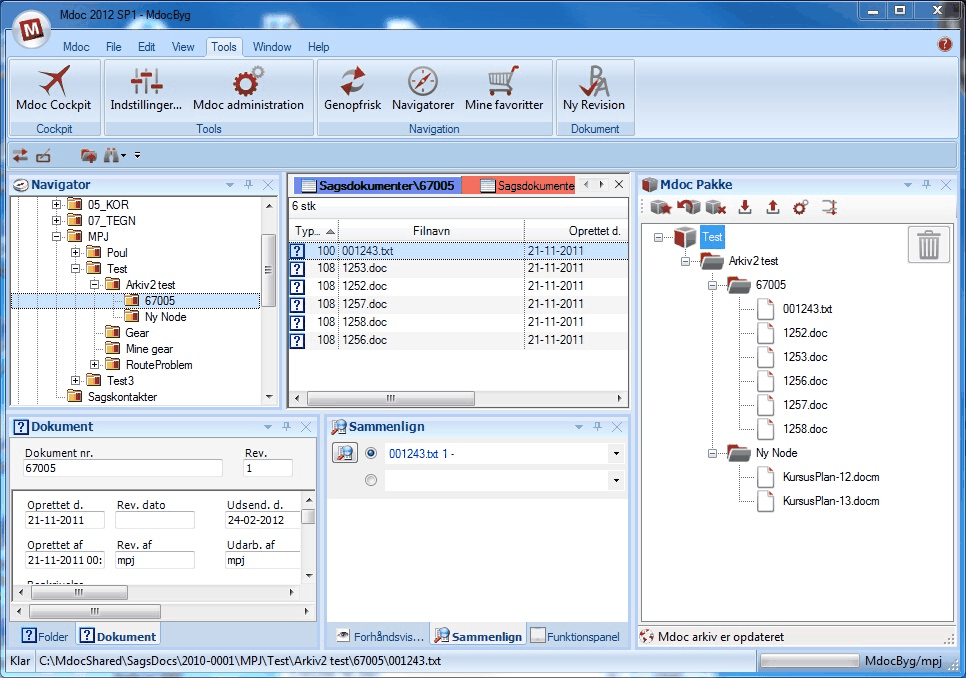This screenshot has width=966, height=678.
Task: Expand the RouteProblem folder node
Action: (94, 365)
